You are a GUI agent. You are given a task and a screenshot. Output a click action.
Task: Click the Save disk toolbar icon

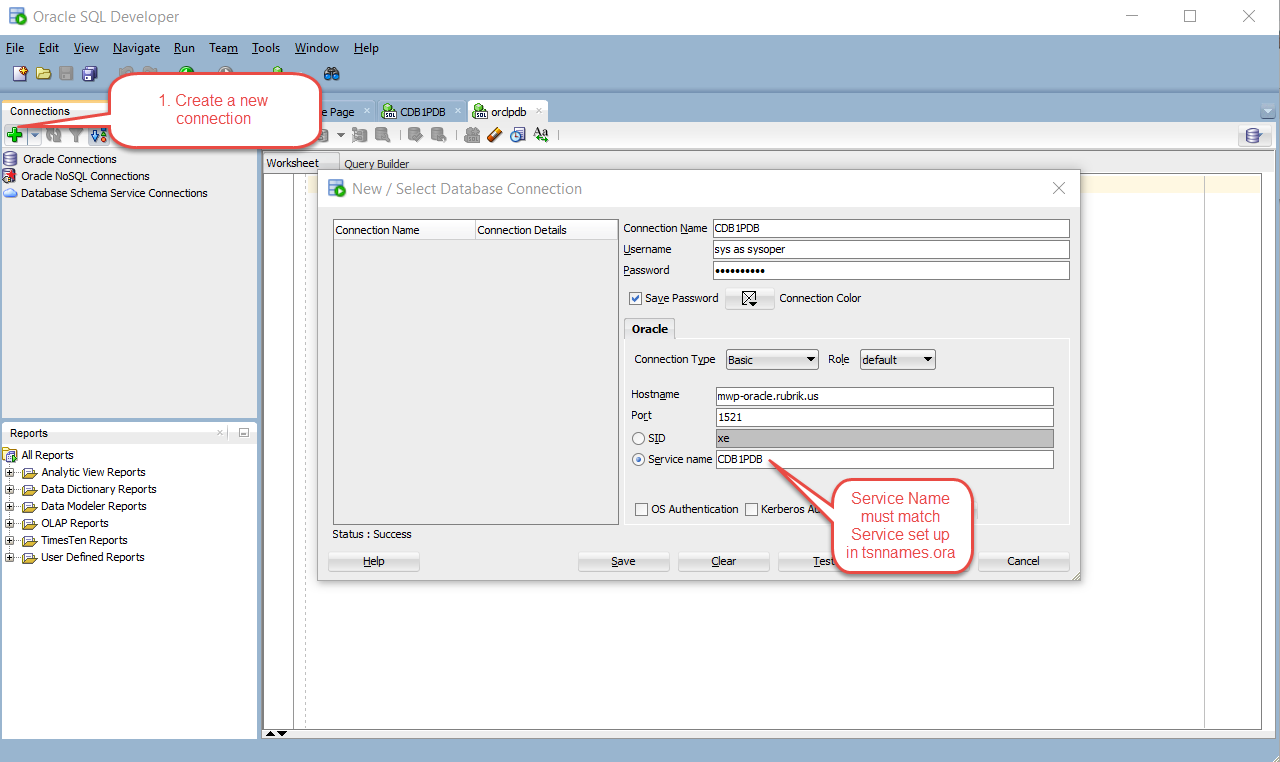(x=66, y=73)
